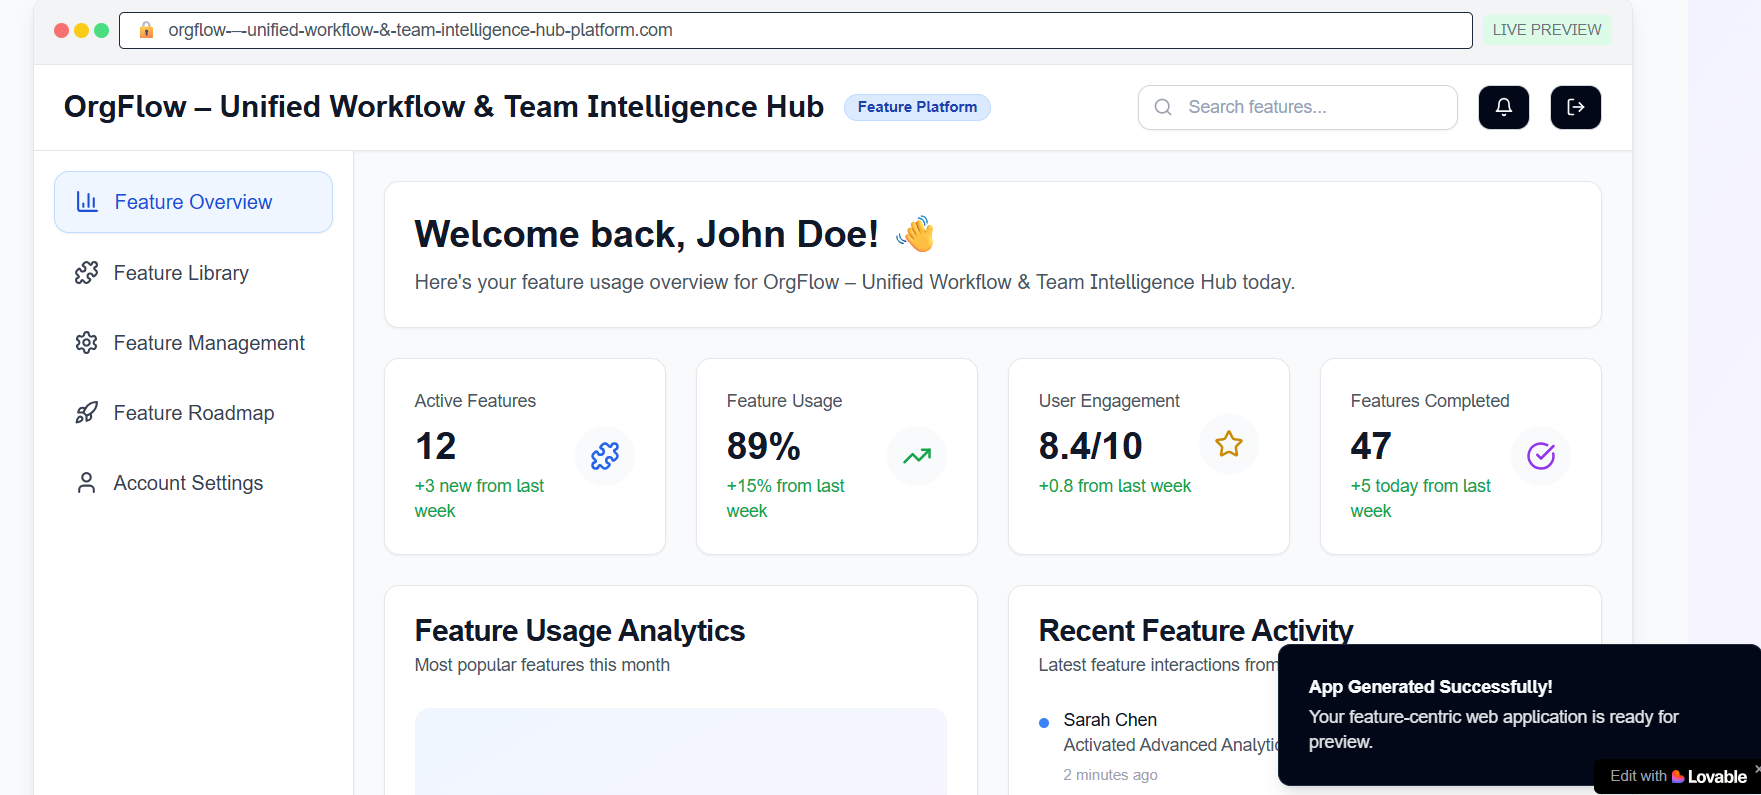Click the padlock icon in the address bar
The height and width of the screenshot is (795, 1761).
(x=146, y=30)
